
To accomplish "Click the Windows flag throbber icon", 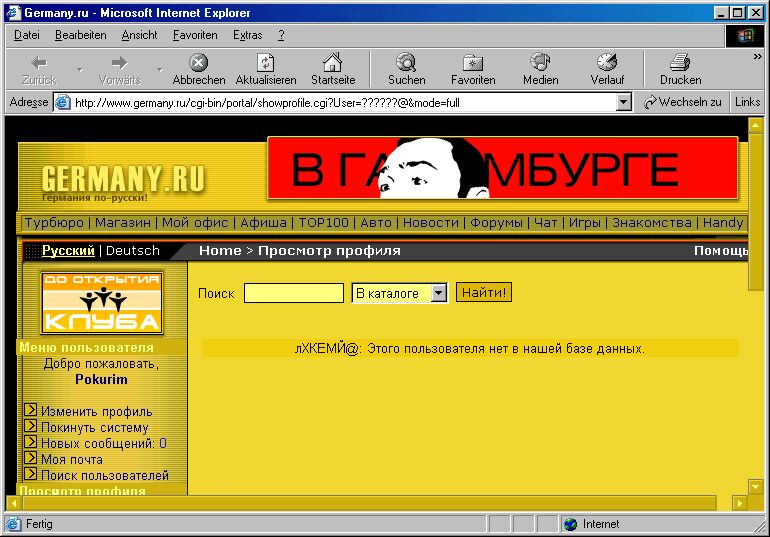I will 744,35.
